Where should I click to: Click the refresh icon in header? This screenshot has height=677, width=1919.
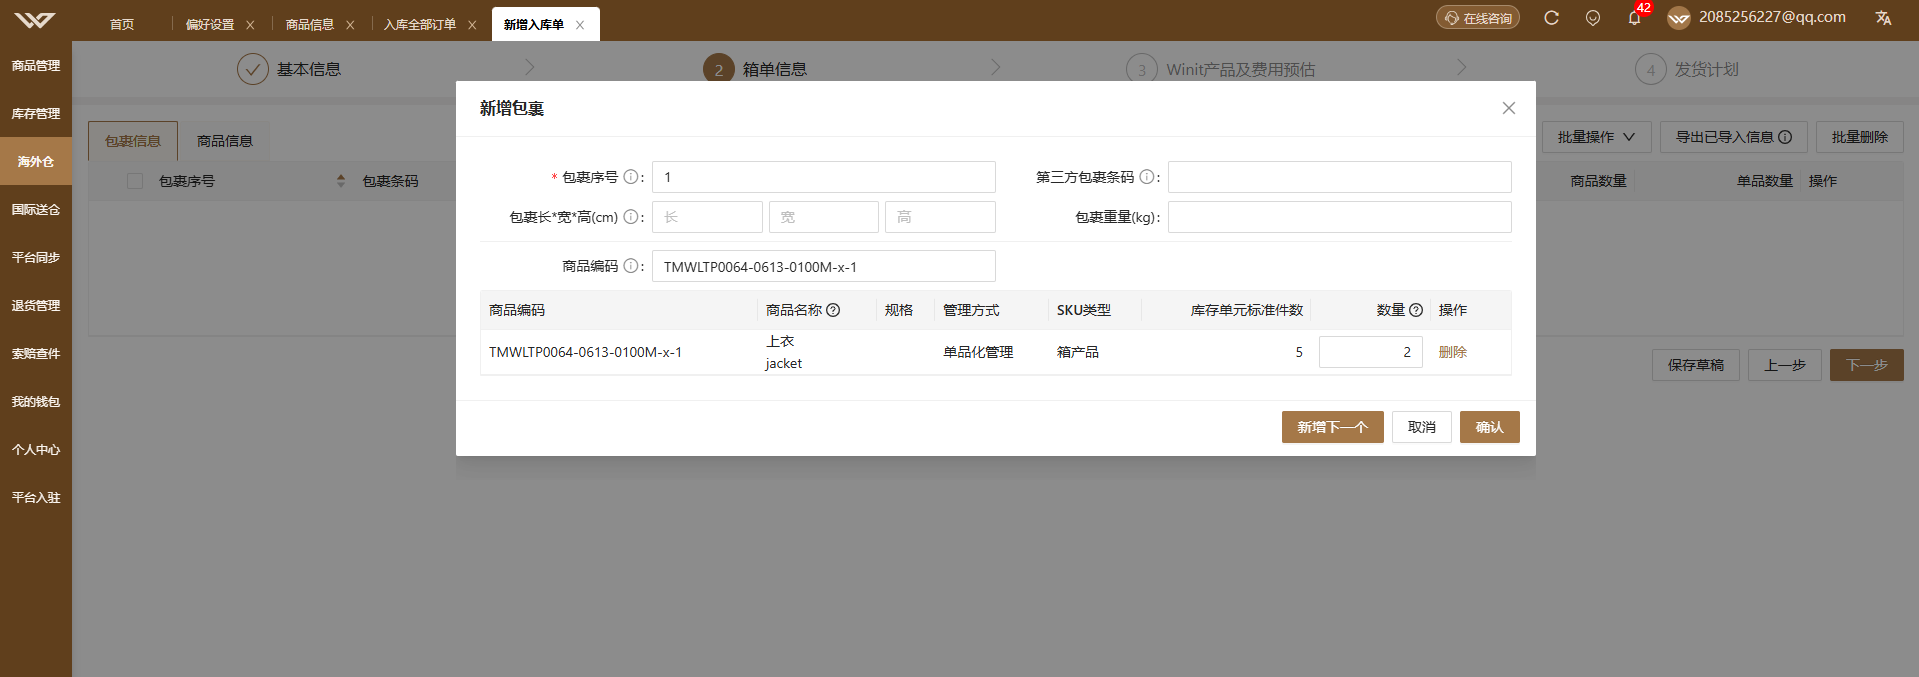(x=1551, y=18)
